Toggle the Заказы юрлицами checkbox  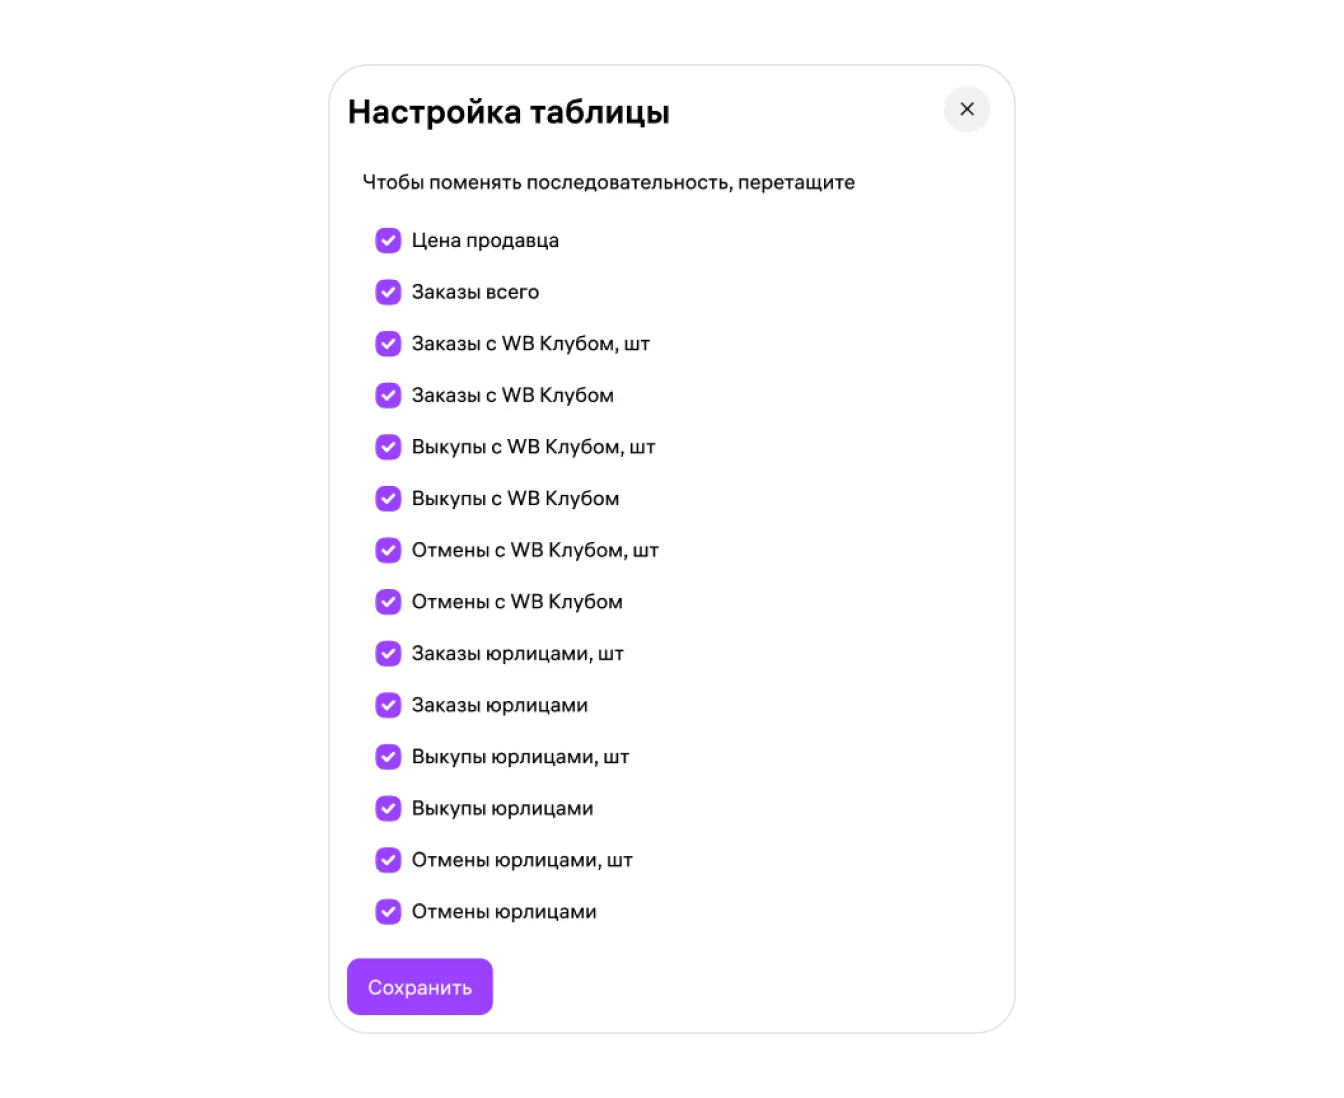click(388, 705)
